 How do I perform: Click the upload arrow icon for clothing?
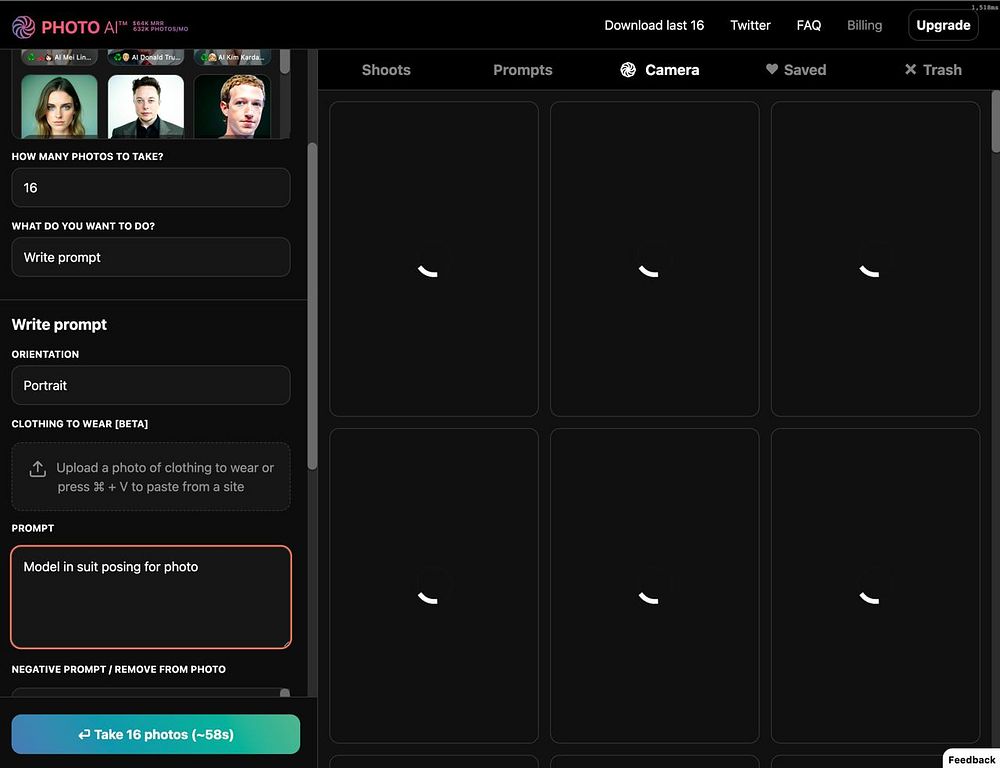point(38,469)
